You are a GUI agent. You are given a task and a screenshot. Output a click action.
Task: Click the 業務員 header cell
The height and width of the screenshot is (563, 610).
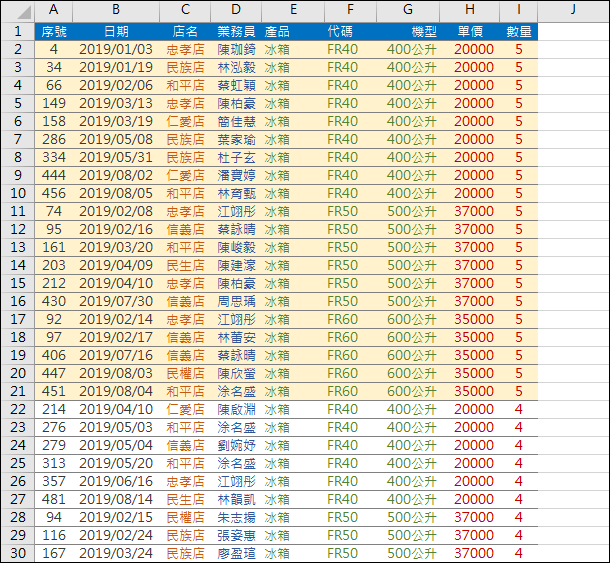(236, 31)
